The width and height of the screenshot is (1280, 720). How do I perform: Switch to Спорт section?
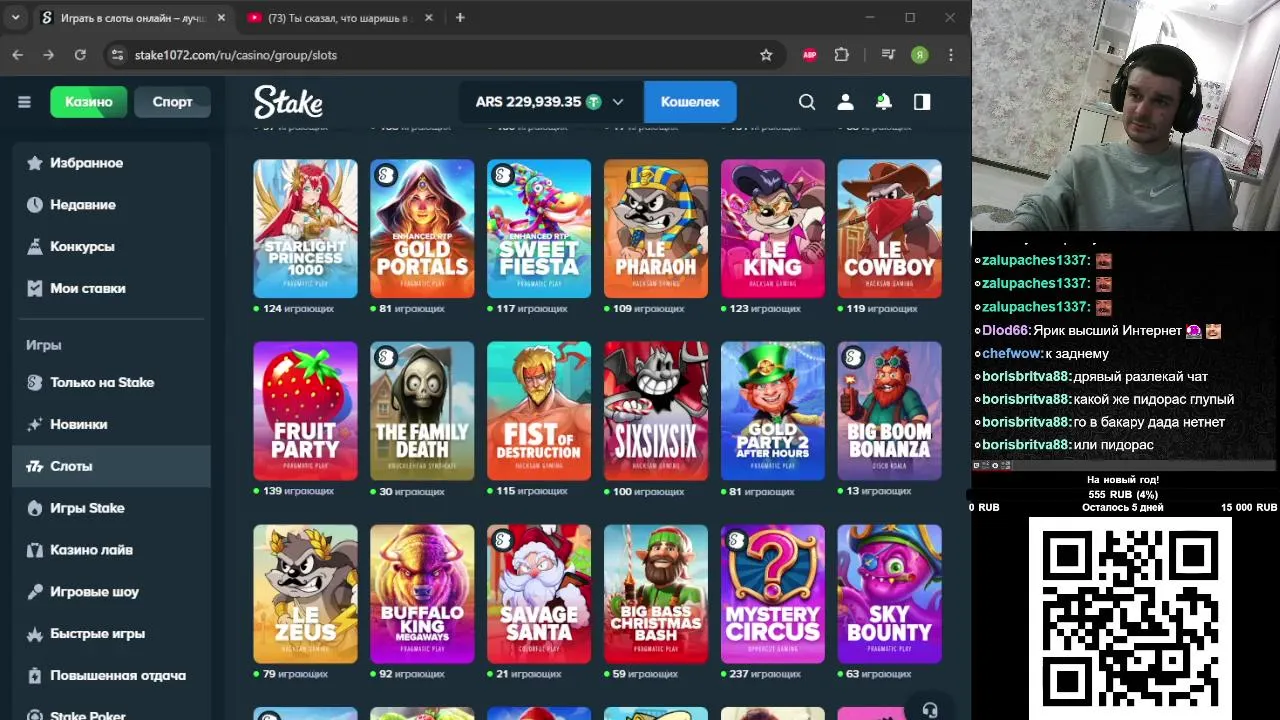coord(172,102)
